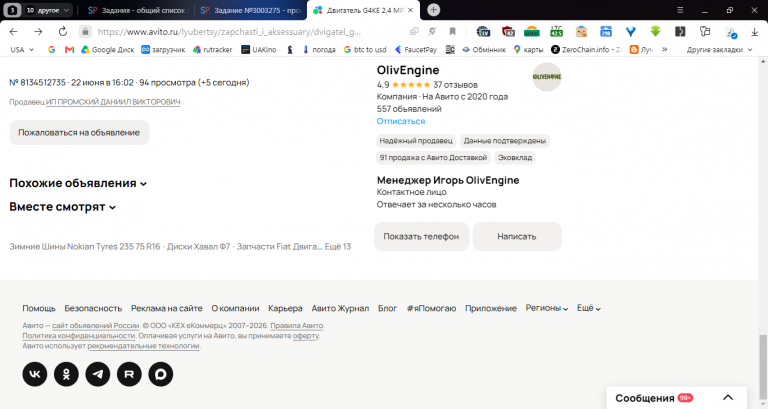Open the Ещё footer dropdown
Screen dimensions: 768x409
coord(589,308)
